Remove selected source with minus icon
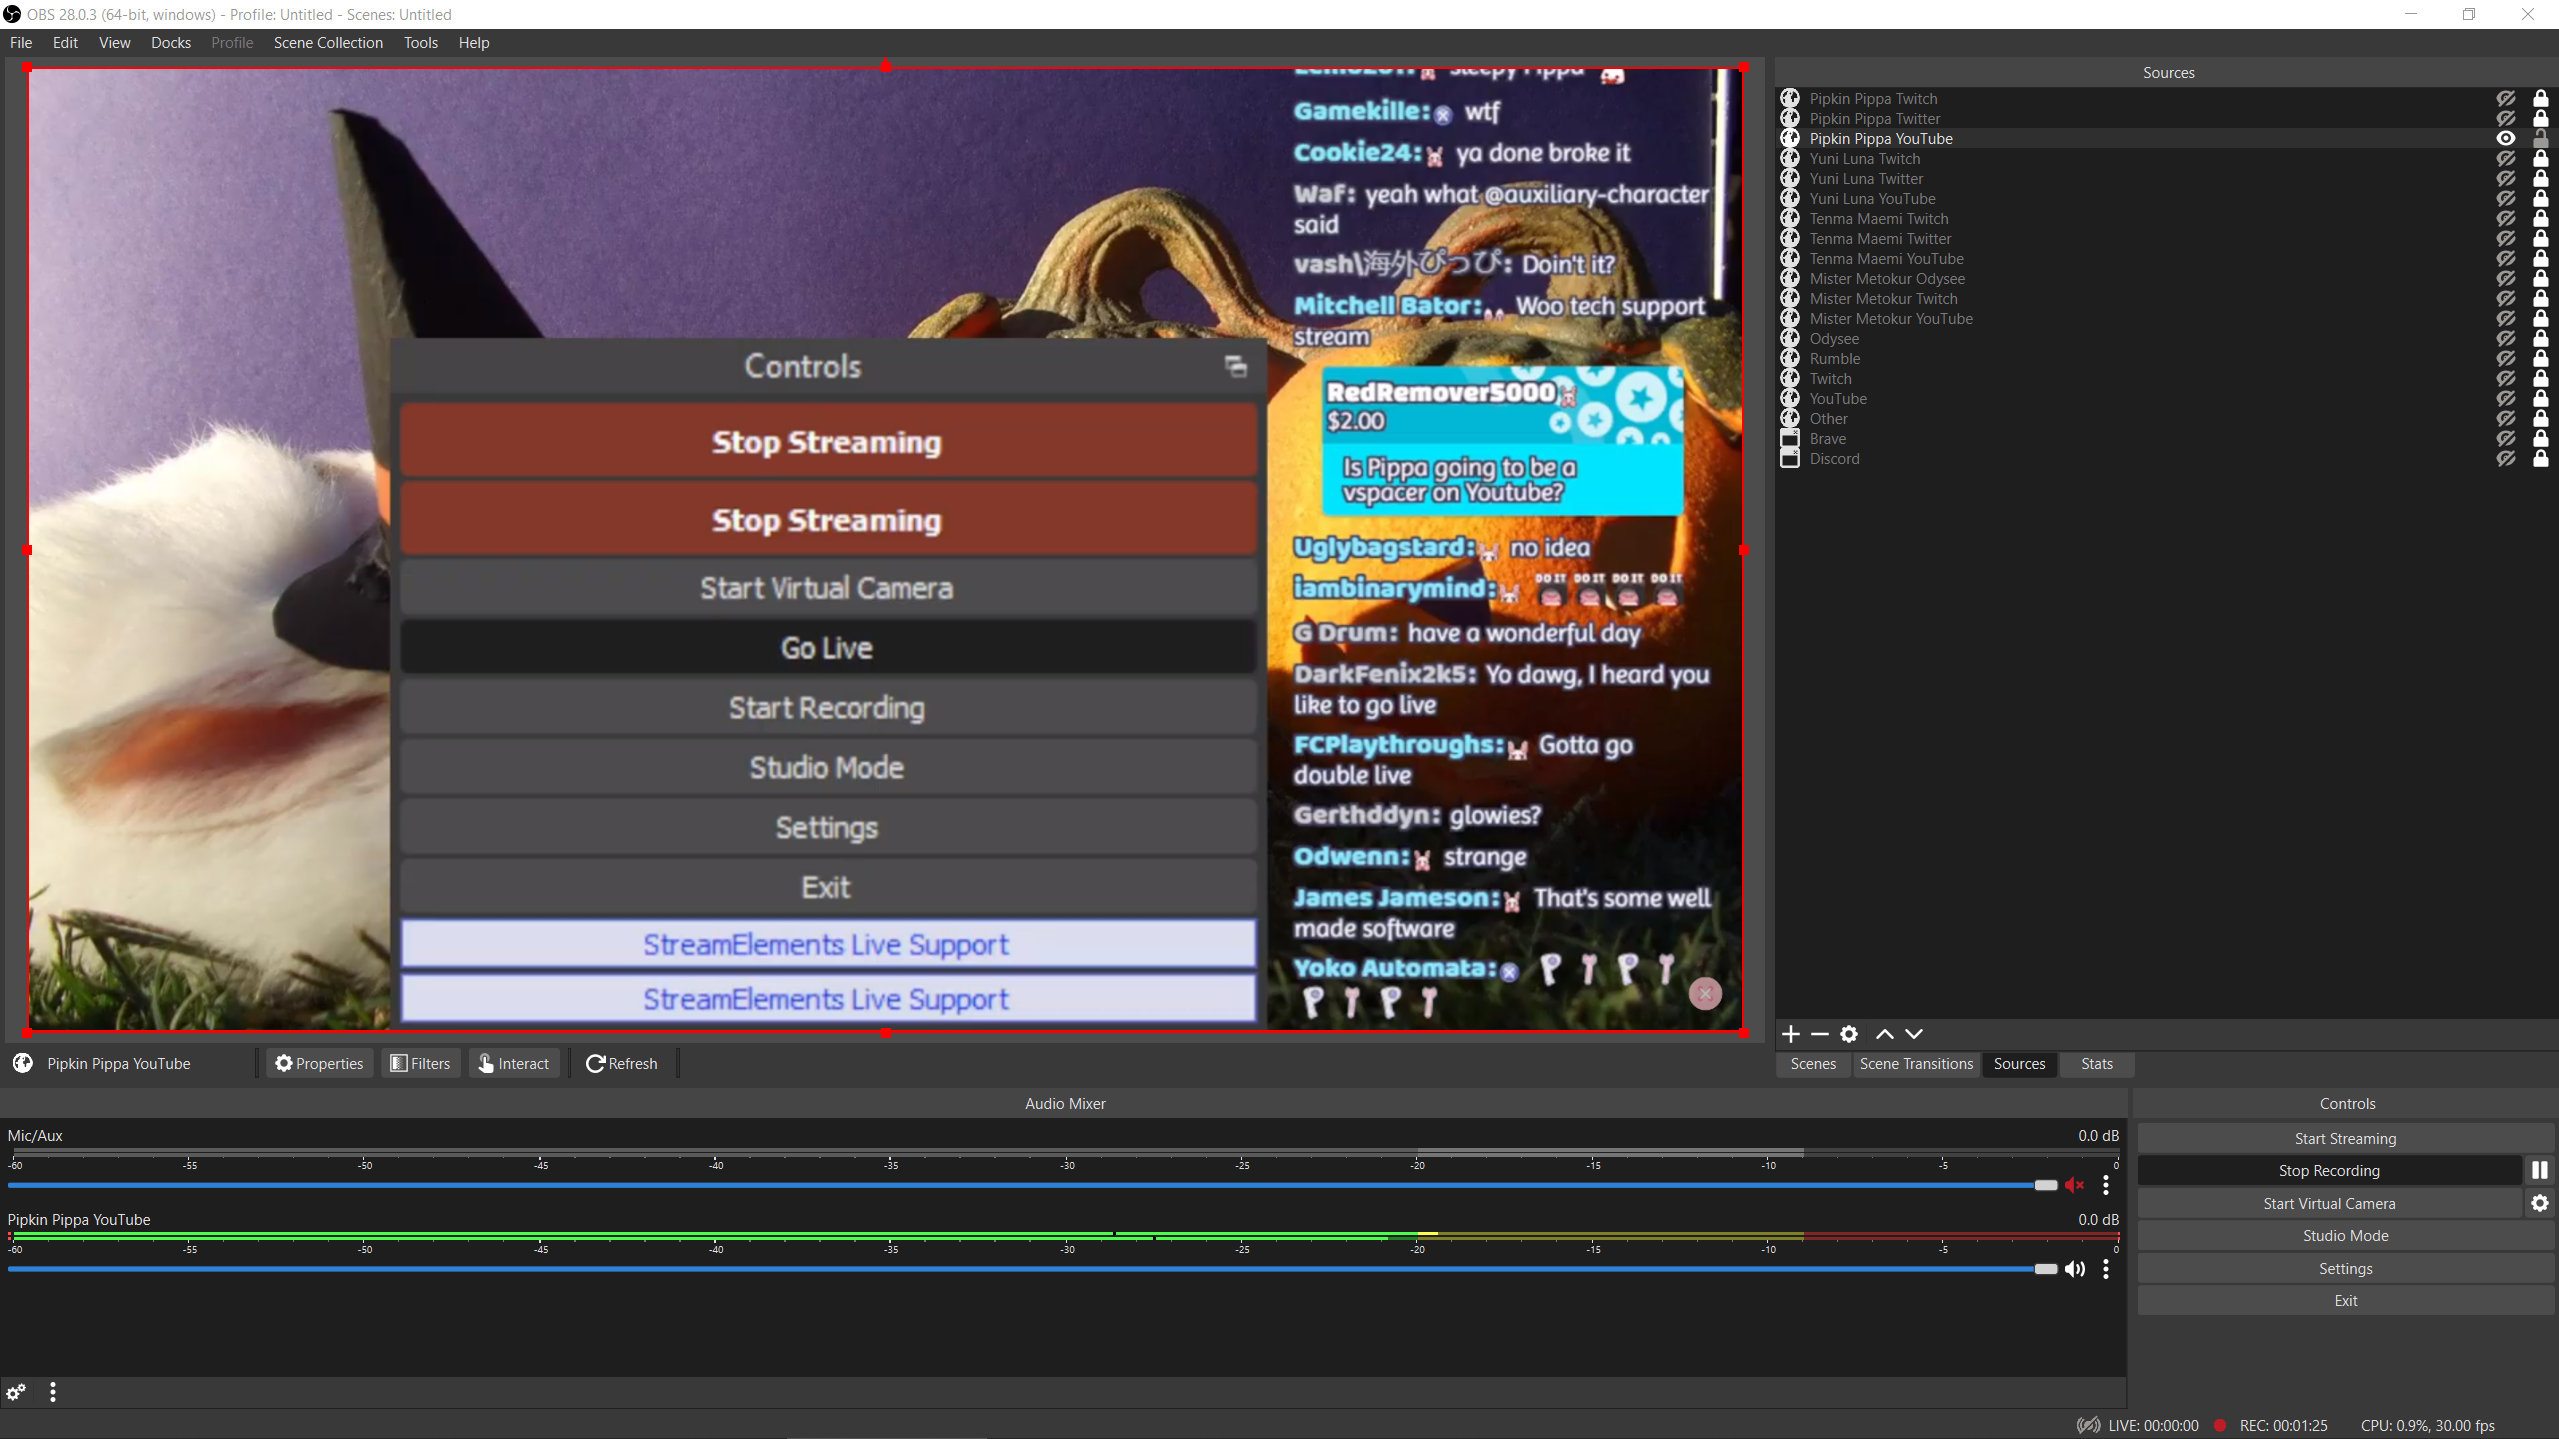This screenshot has width=2559, height=1439. [x=1820, y=1034]
